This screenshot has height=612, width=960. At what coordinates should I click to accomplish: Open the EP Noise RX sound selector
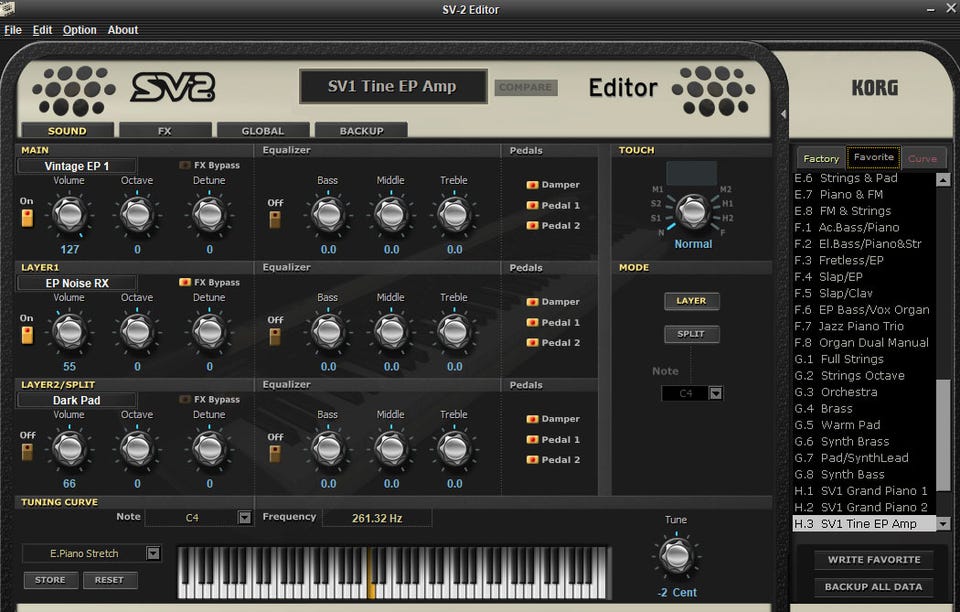77,283
